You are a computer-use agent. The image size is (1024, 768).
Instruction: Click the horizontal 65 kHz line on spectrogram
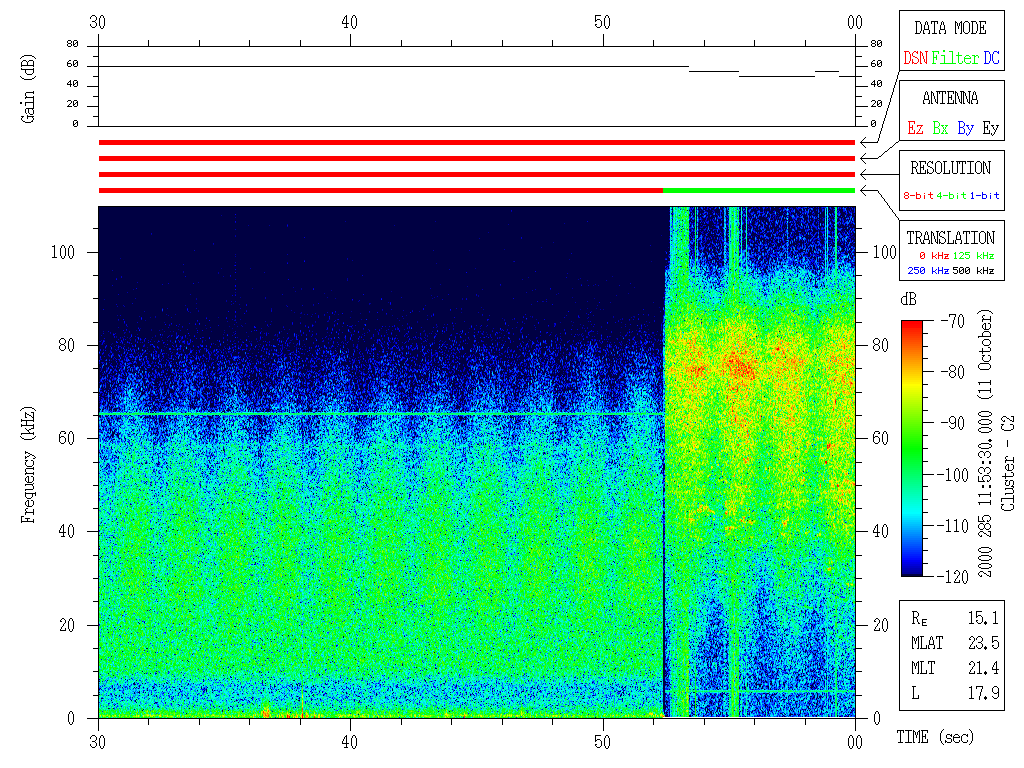click(x=380, y=414)
